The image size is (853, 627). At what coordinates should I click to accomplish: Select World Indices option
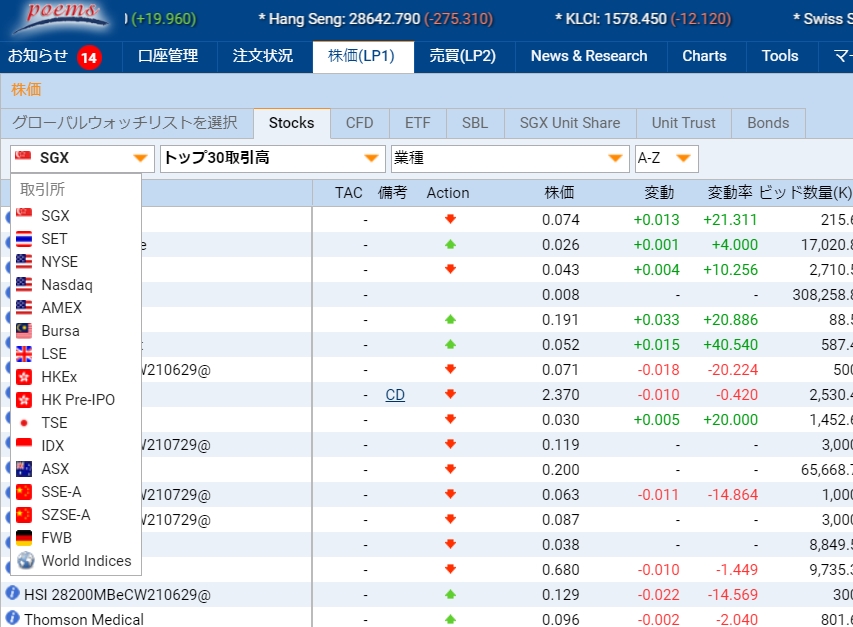(76, 561)
